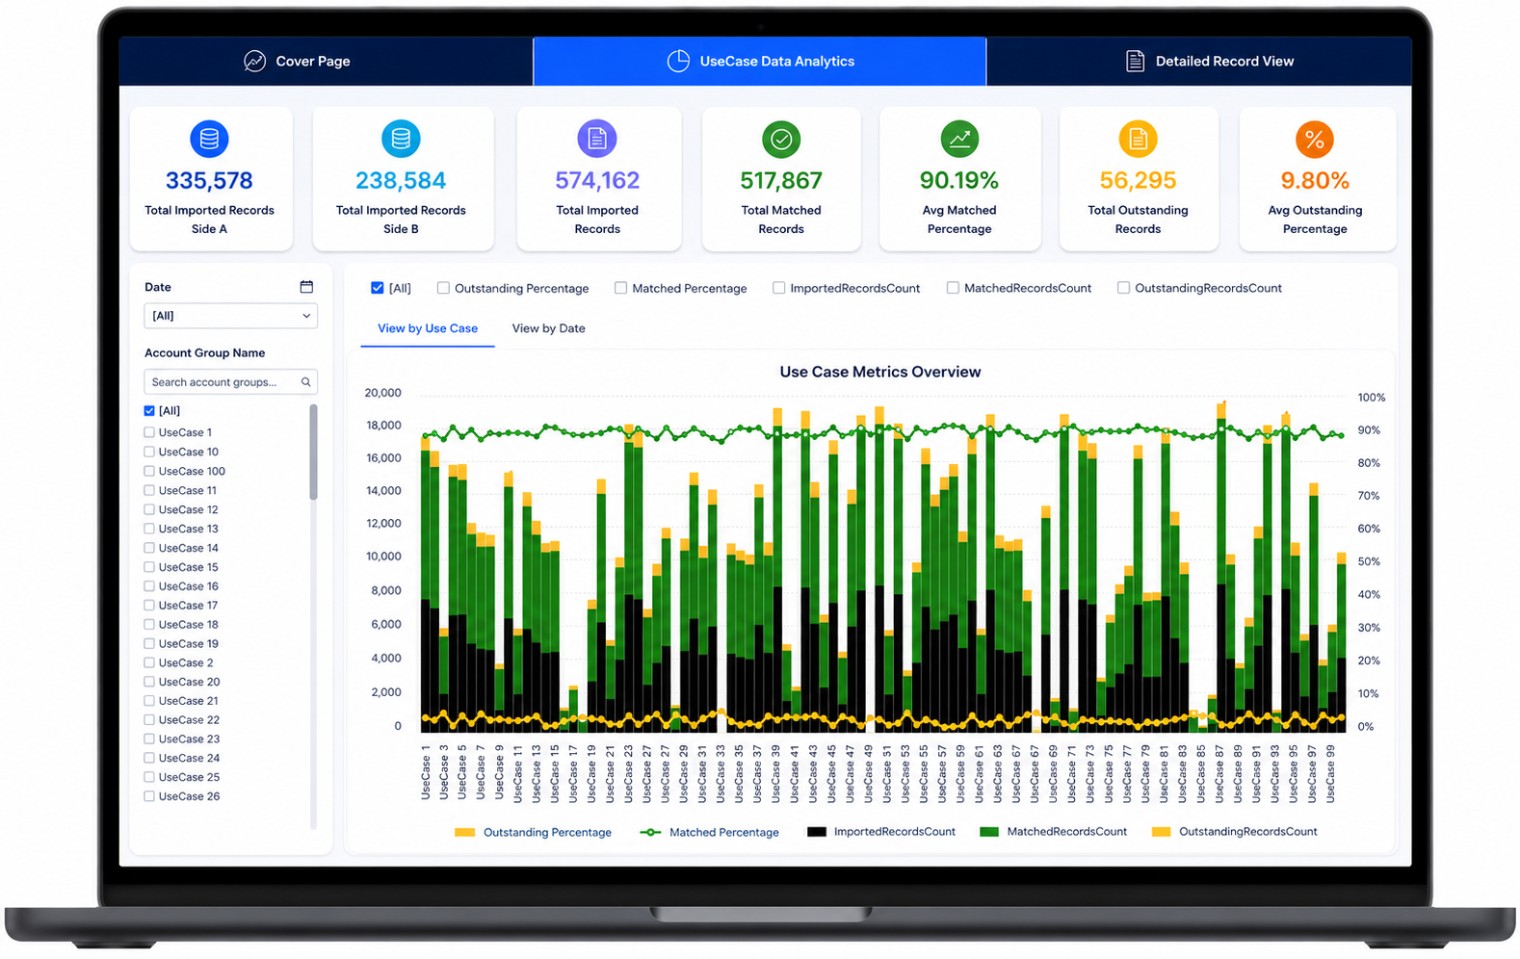
Task: Check the UseCase 23 checkbox
Action: coord(149,739)
